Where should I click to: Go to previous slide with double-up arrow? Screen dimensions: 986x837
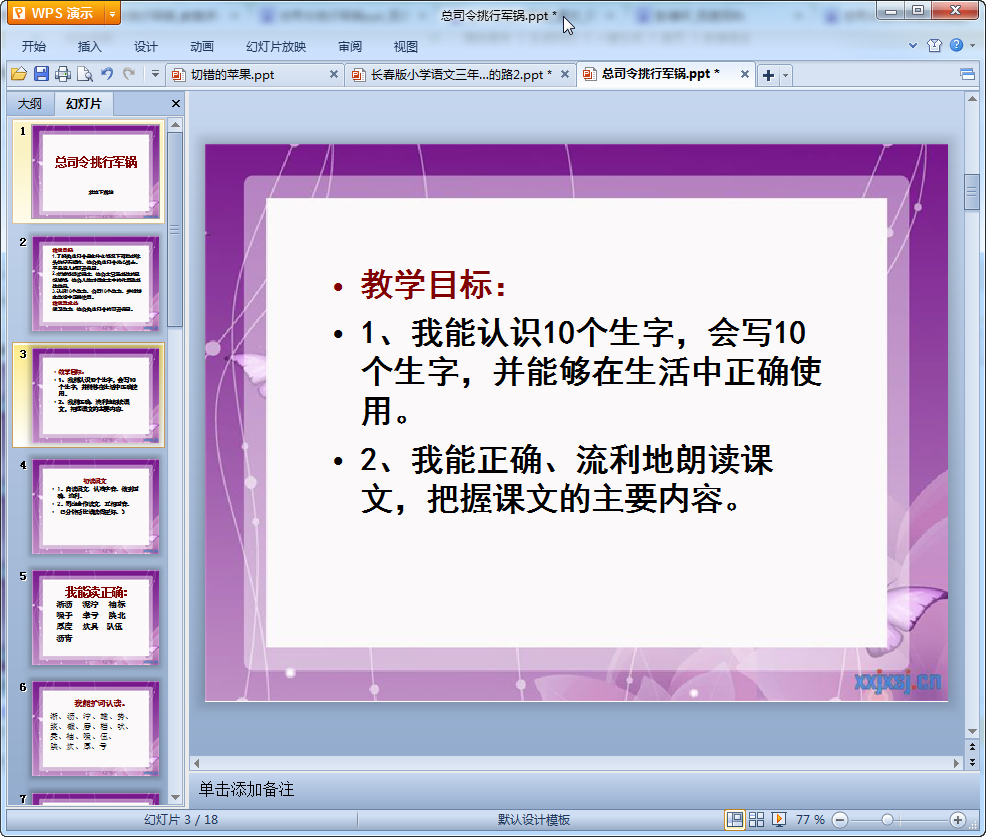click(972, 747)
